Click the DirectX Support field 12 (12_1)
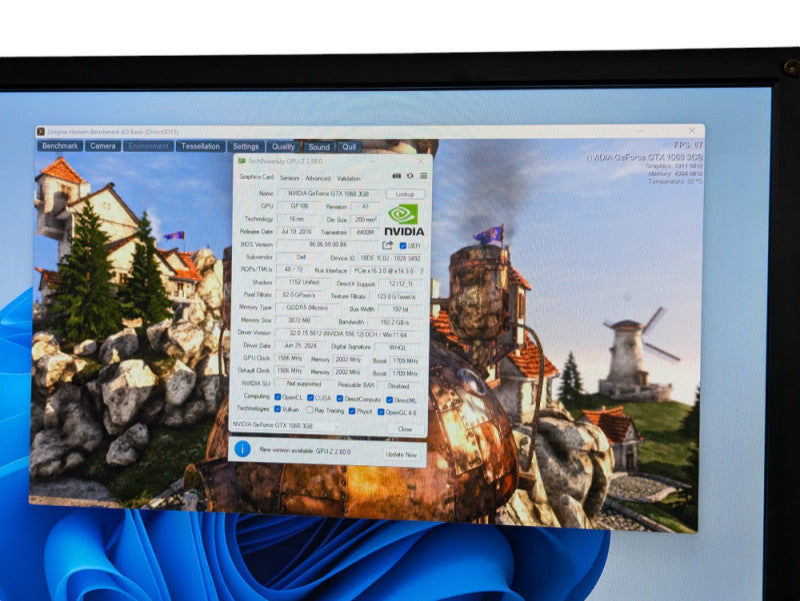 point(401,284)
